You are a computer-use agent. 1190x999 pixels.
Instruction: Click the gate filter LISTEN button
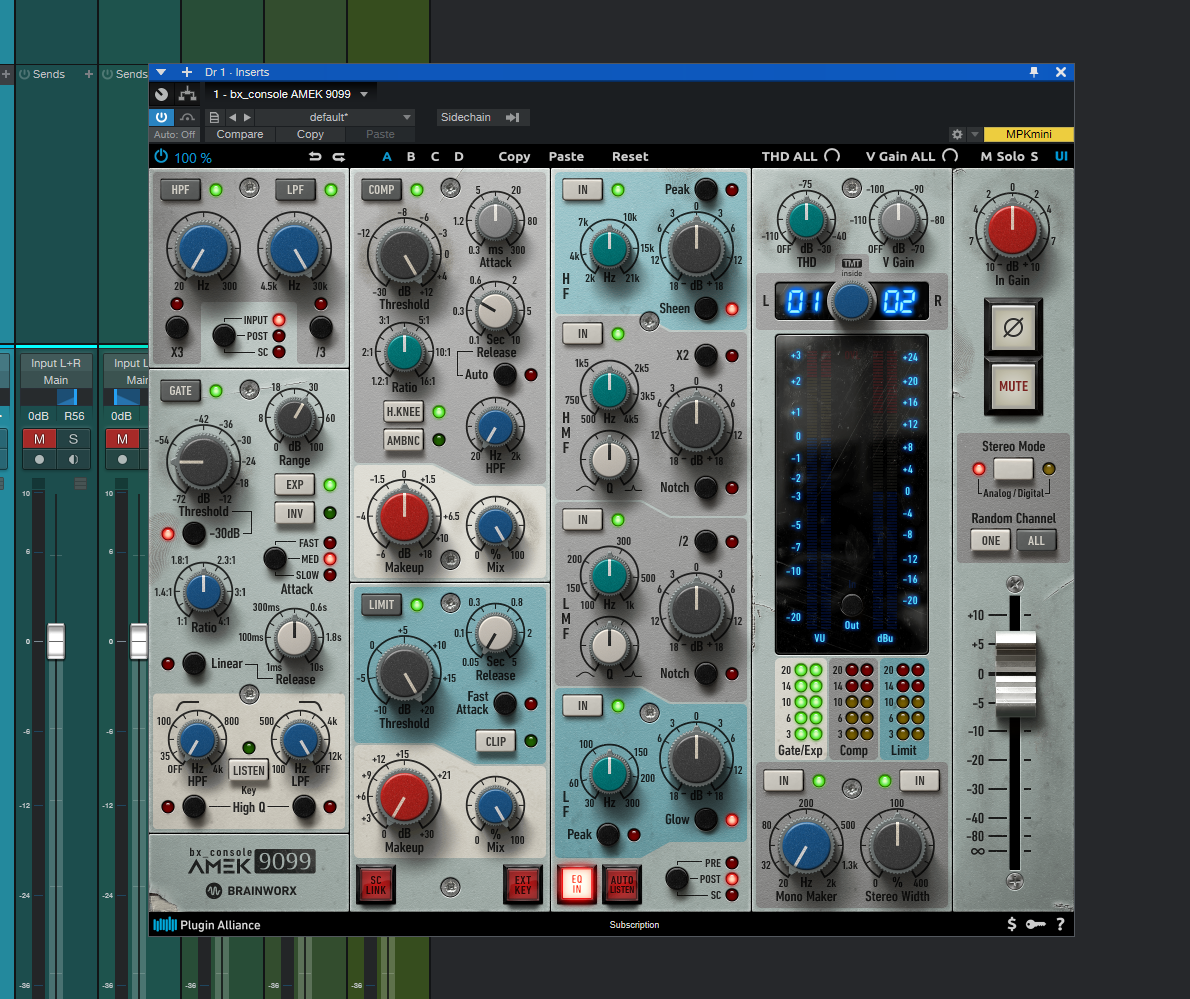pyautogui.click(x=249, y=771)
